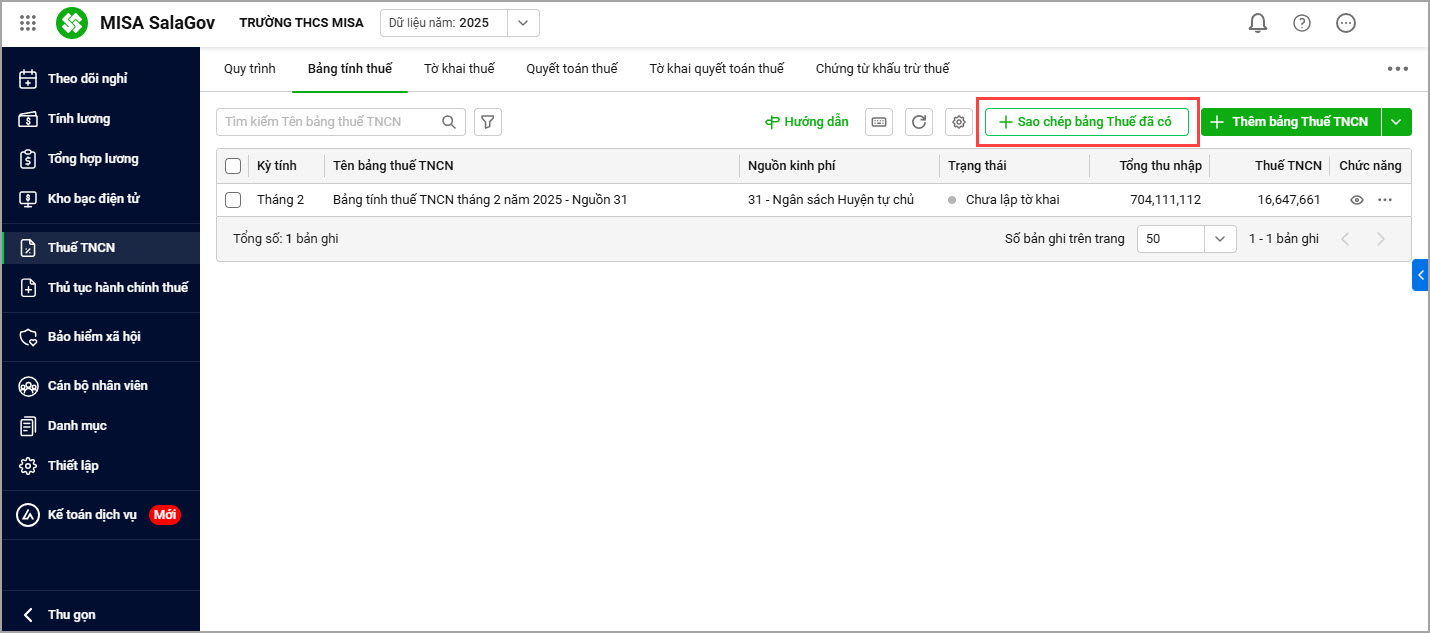Open table settings gear icon

pos(959,122)
